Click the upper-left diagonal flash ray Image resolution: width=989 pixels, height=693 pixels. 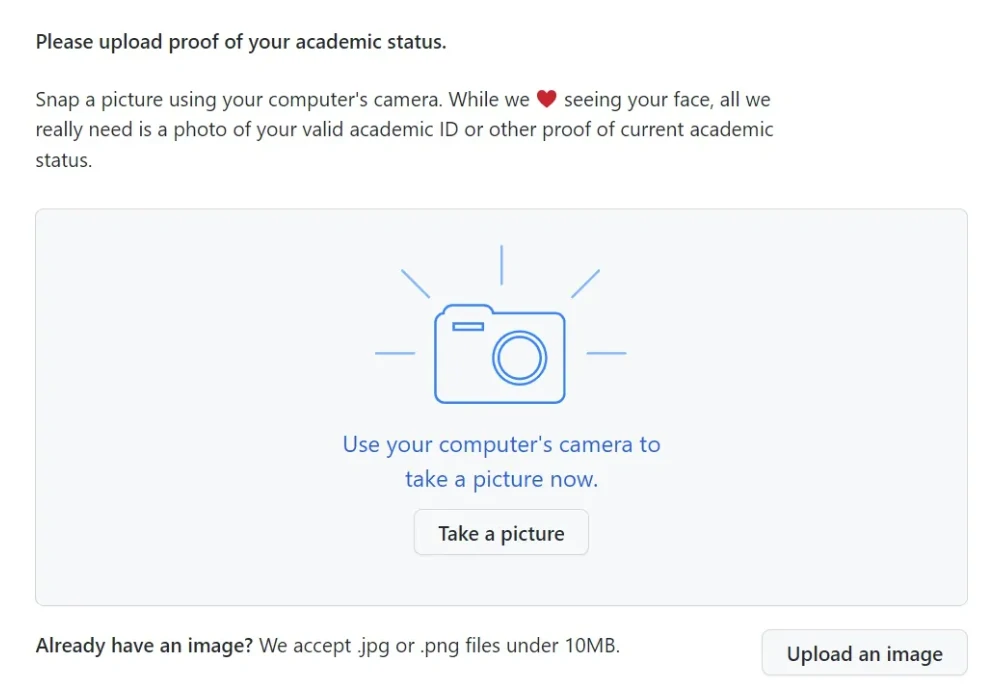[x=415, y=283]
